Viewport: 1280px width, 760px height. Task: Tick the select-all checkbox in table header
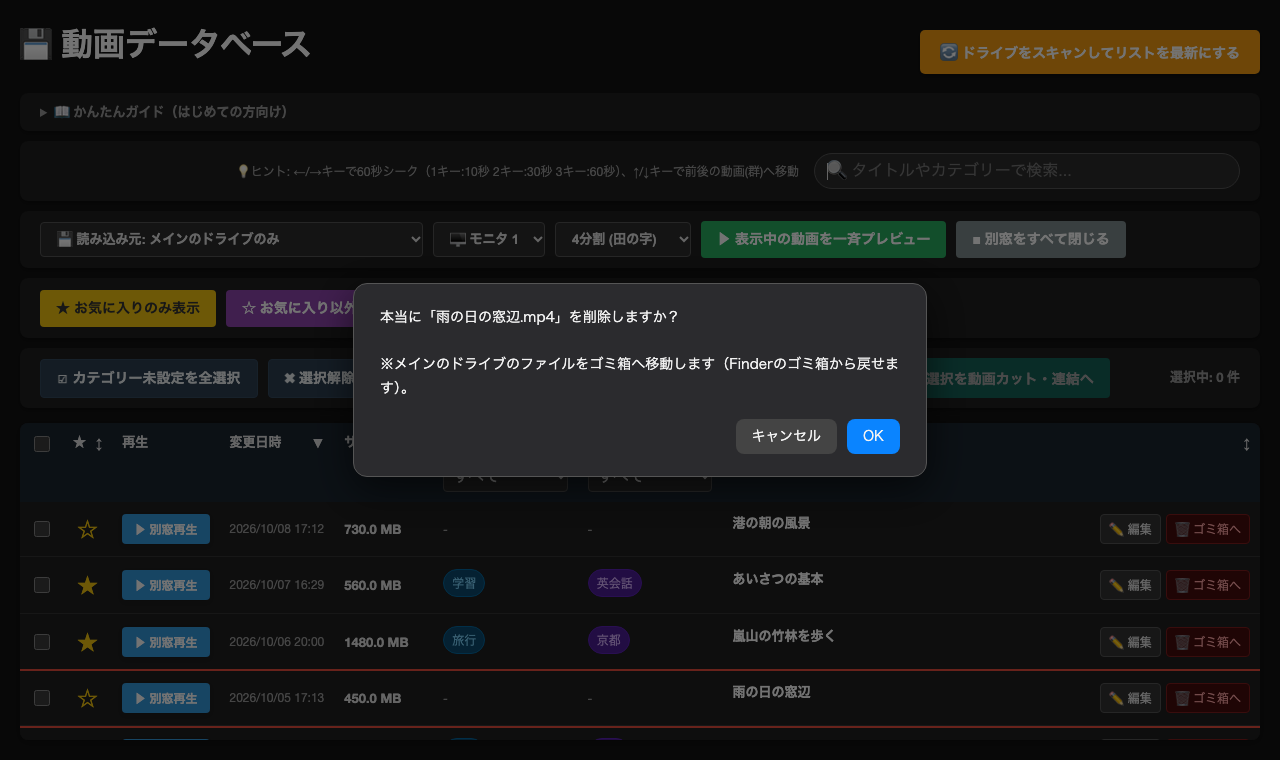pos(42,444)
